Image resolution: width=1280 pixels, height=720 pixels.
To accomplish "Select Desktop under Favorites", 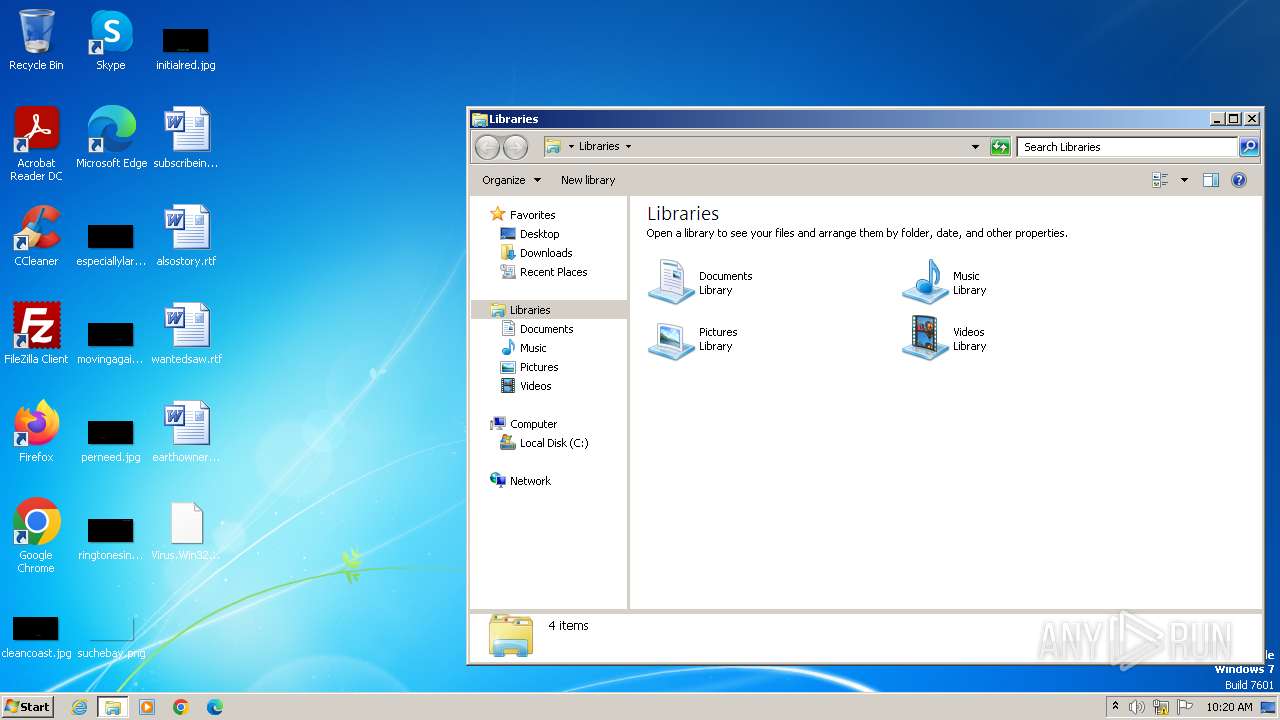I will 539,234.
